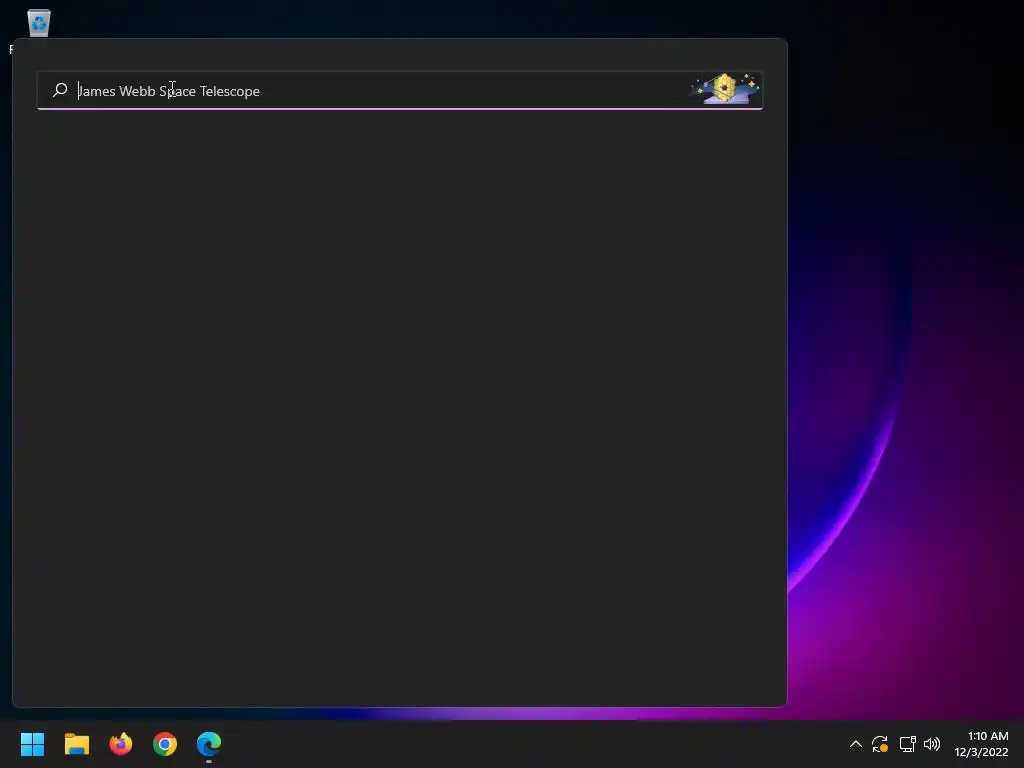This screenshot has height=768, width=1024.
Task: Open the 1:10 AM clock and date
Action: pos(981,744)
